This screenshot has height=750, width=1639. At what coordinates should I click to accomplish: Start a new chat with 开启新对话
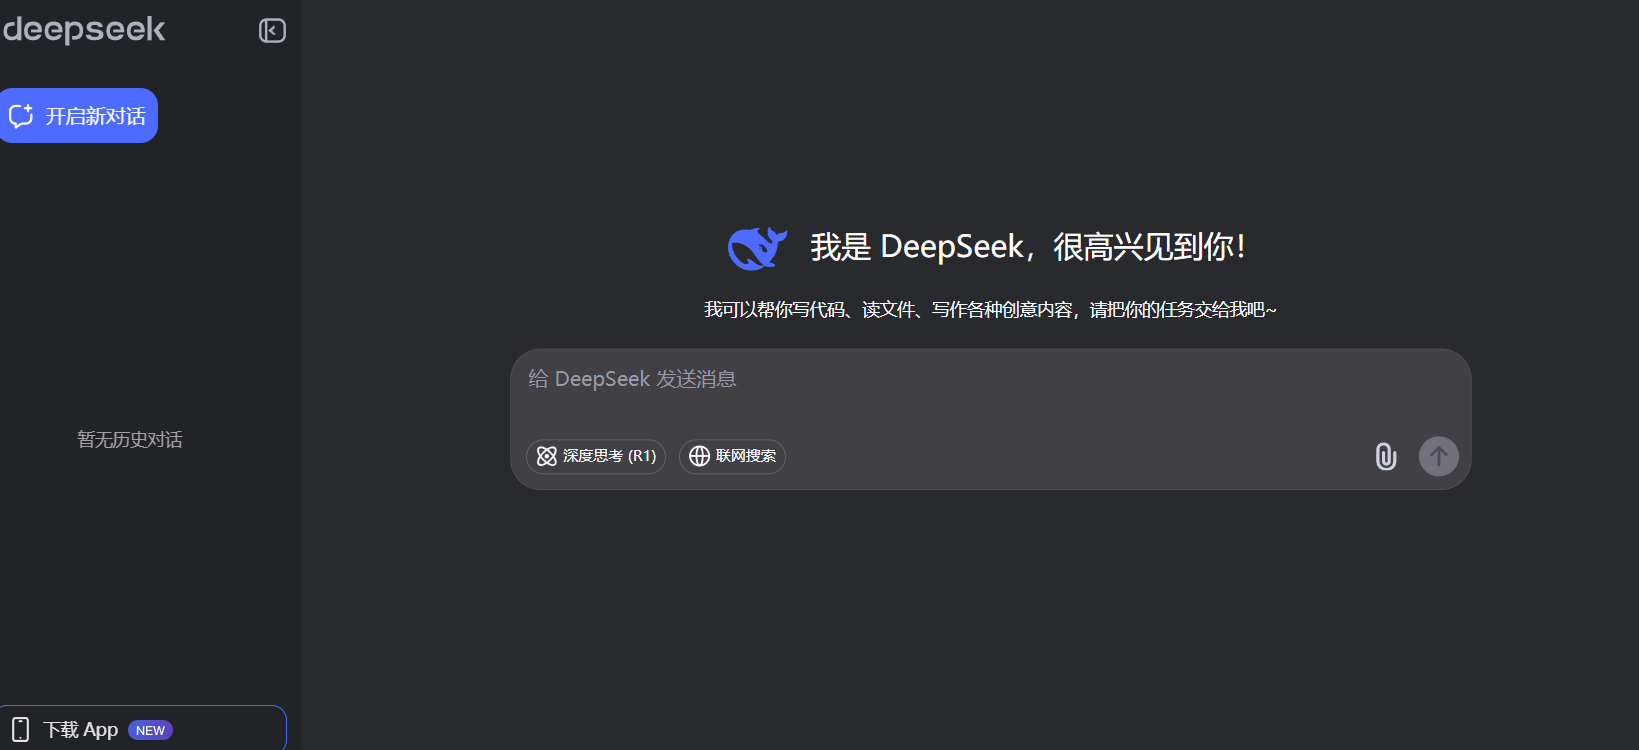coord(78,116)
